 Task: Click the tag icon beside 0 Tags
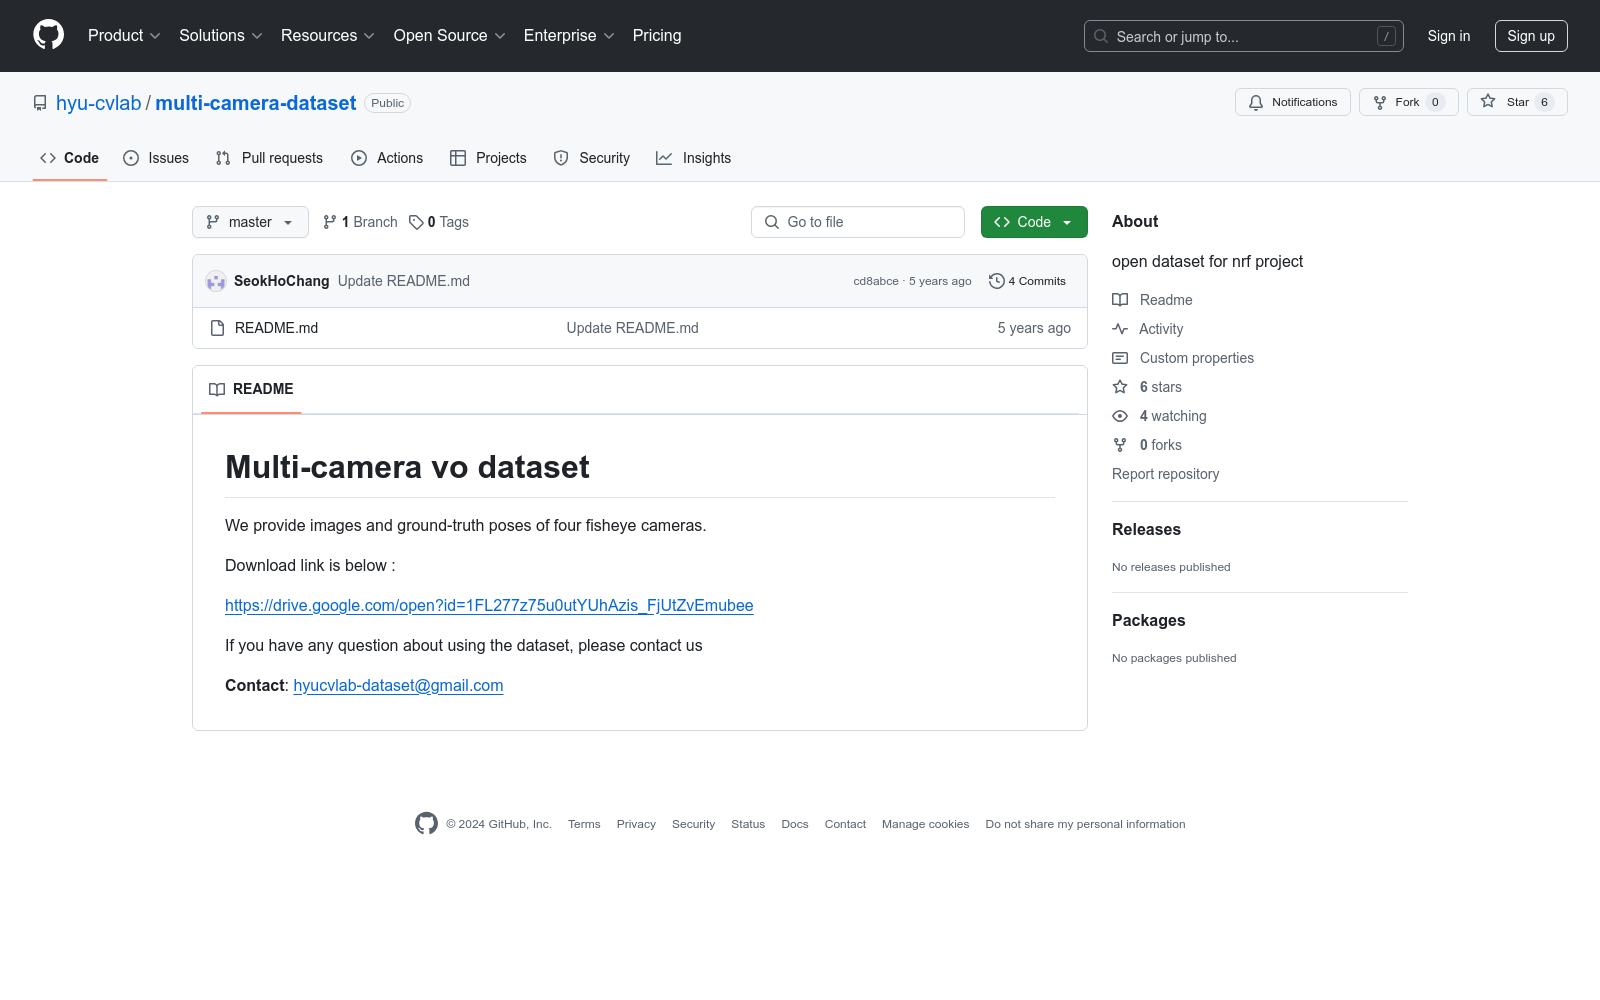click(x=416, y=222)
